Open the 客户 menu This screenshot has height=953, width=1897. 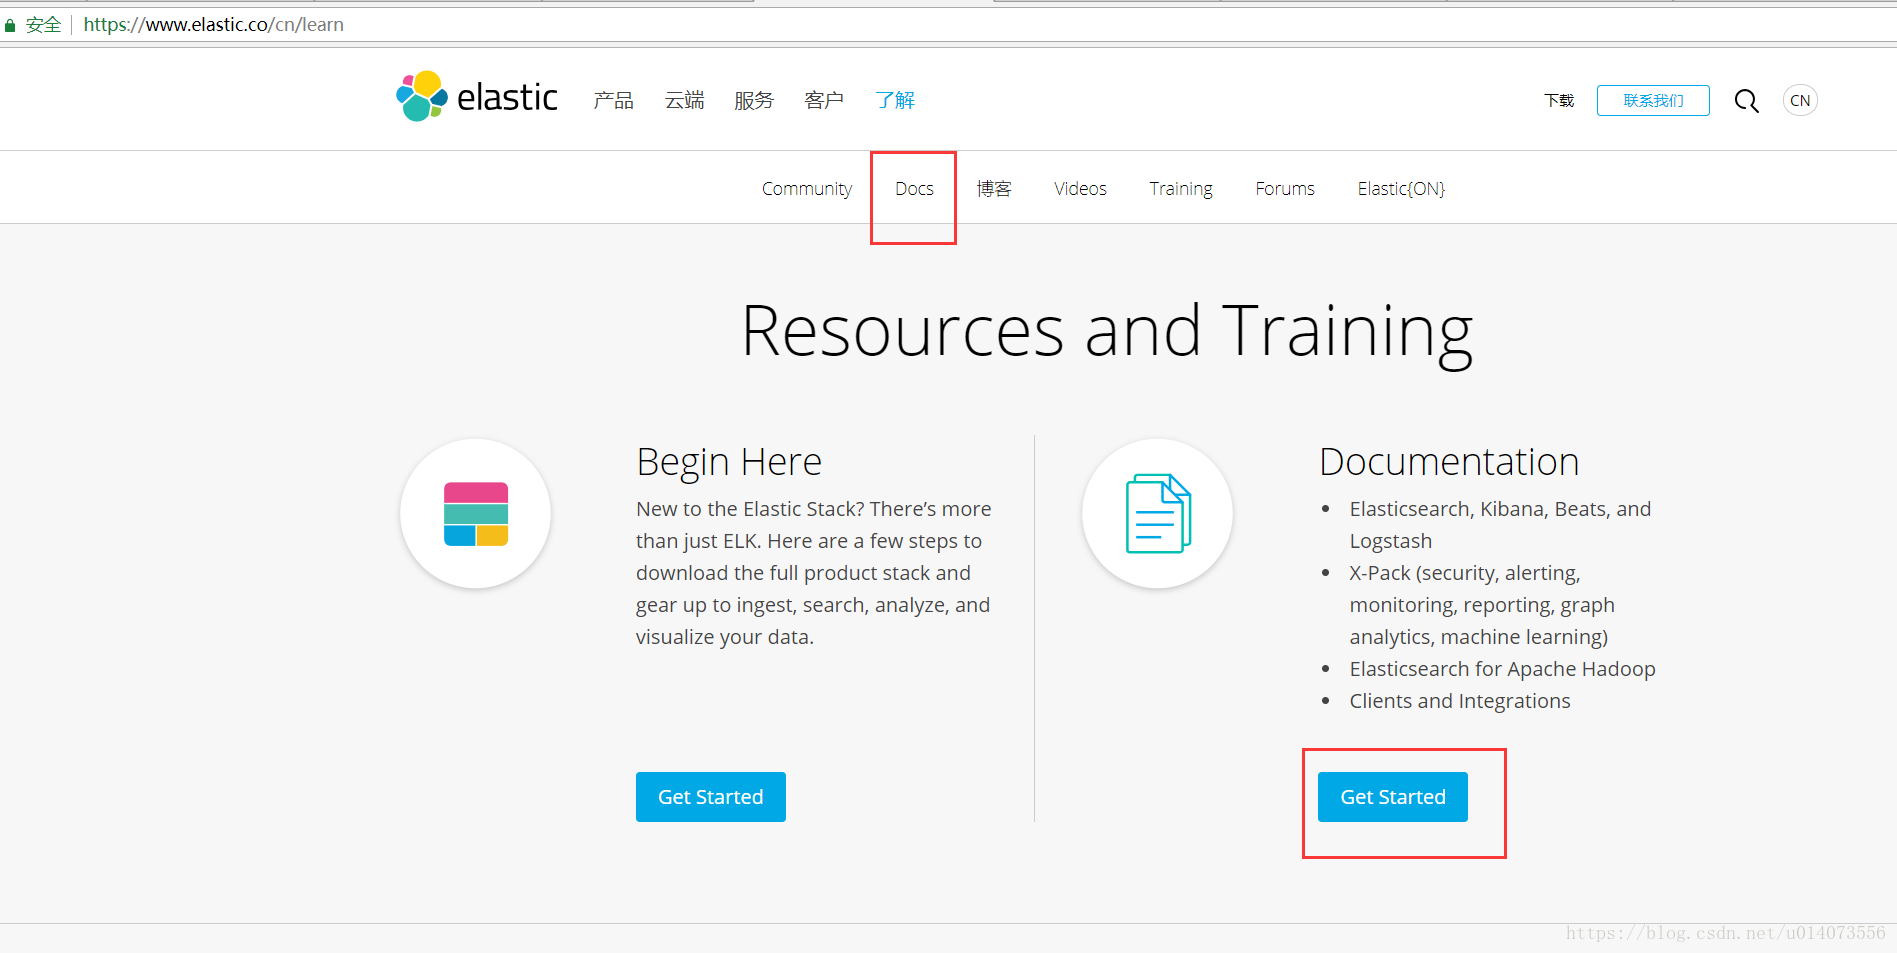coord(824,100)
